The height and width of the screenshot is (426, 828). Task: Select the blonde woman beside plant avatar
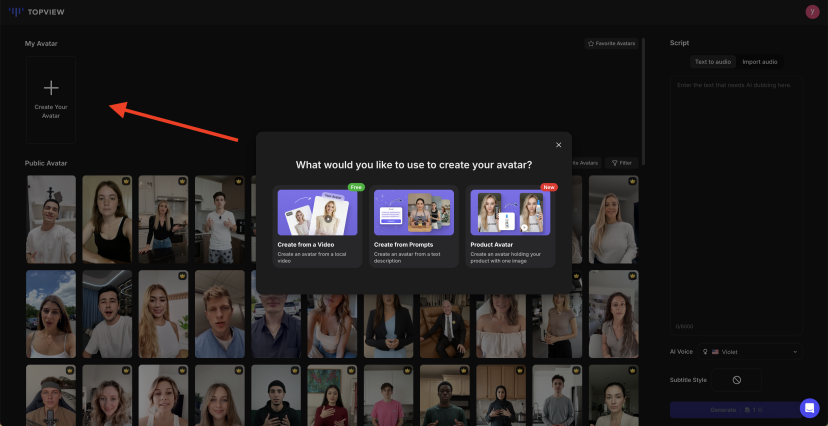pos(163,314)
